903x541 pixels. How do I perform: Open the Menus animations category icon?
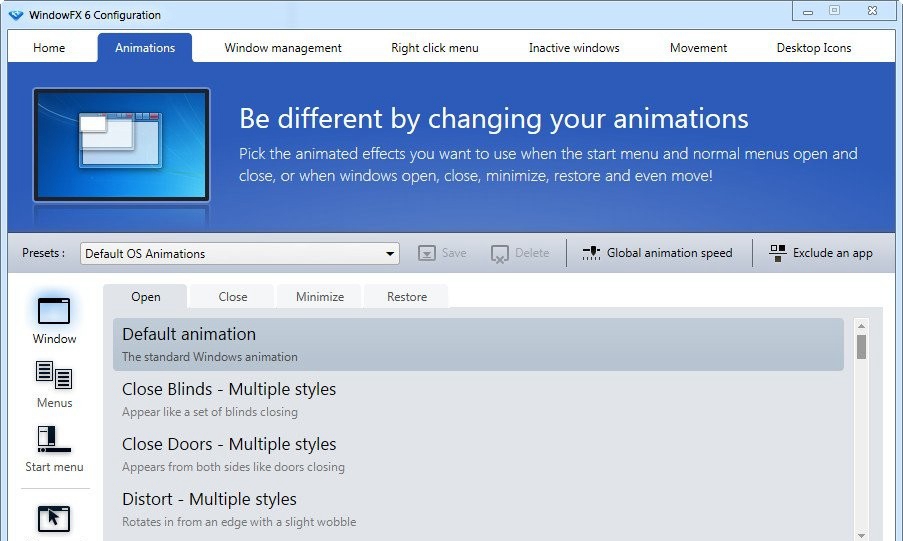(x=54, y=375)
